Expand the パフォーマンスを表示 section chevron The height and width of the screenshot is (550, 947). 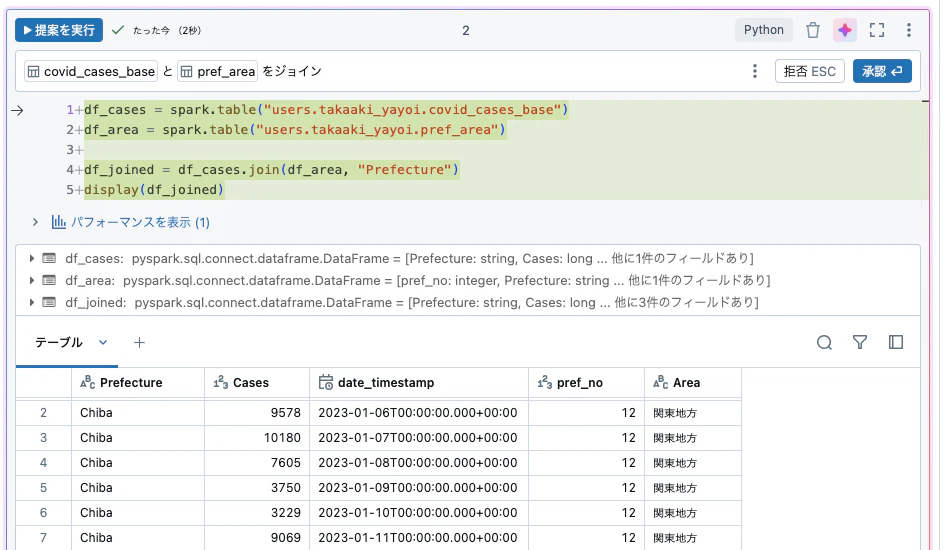click(35, 222)
